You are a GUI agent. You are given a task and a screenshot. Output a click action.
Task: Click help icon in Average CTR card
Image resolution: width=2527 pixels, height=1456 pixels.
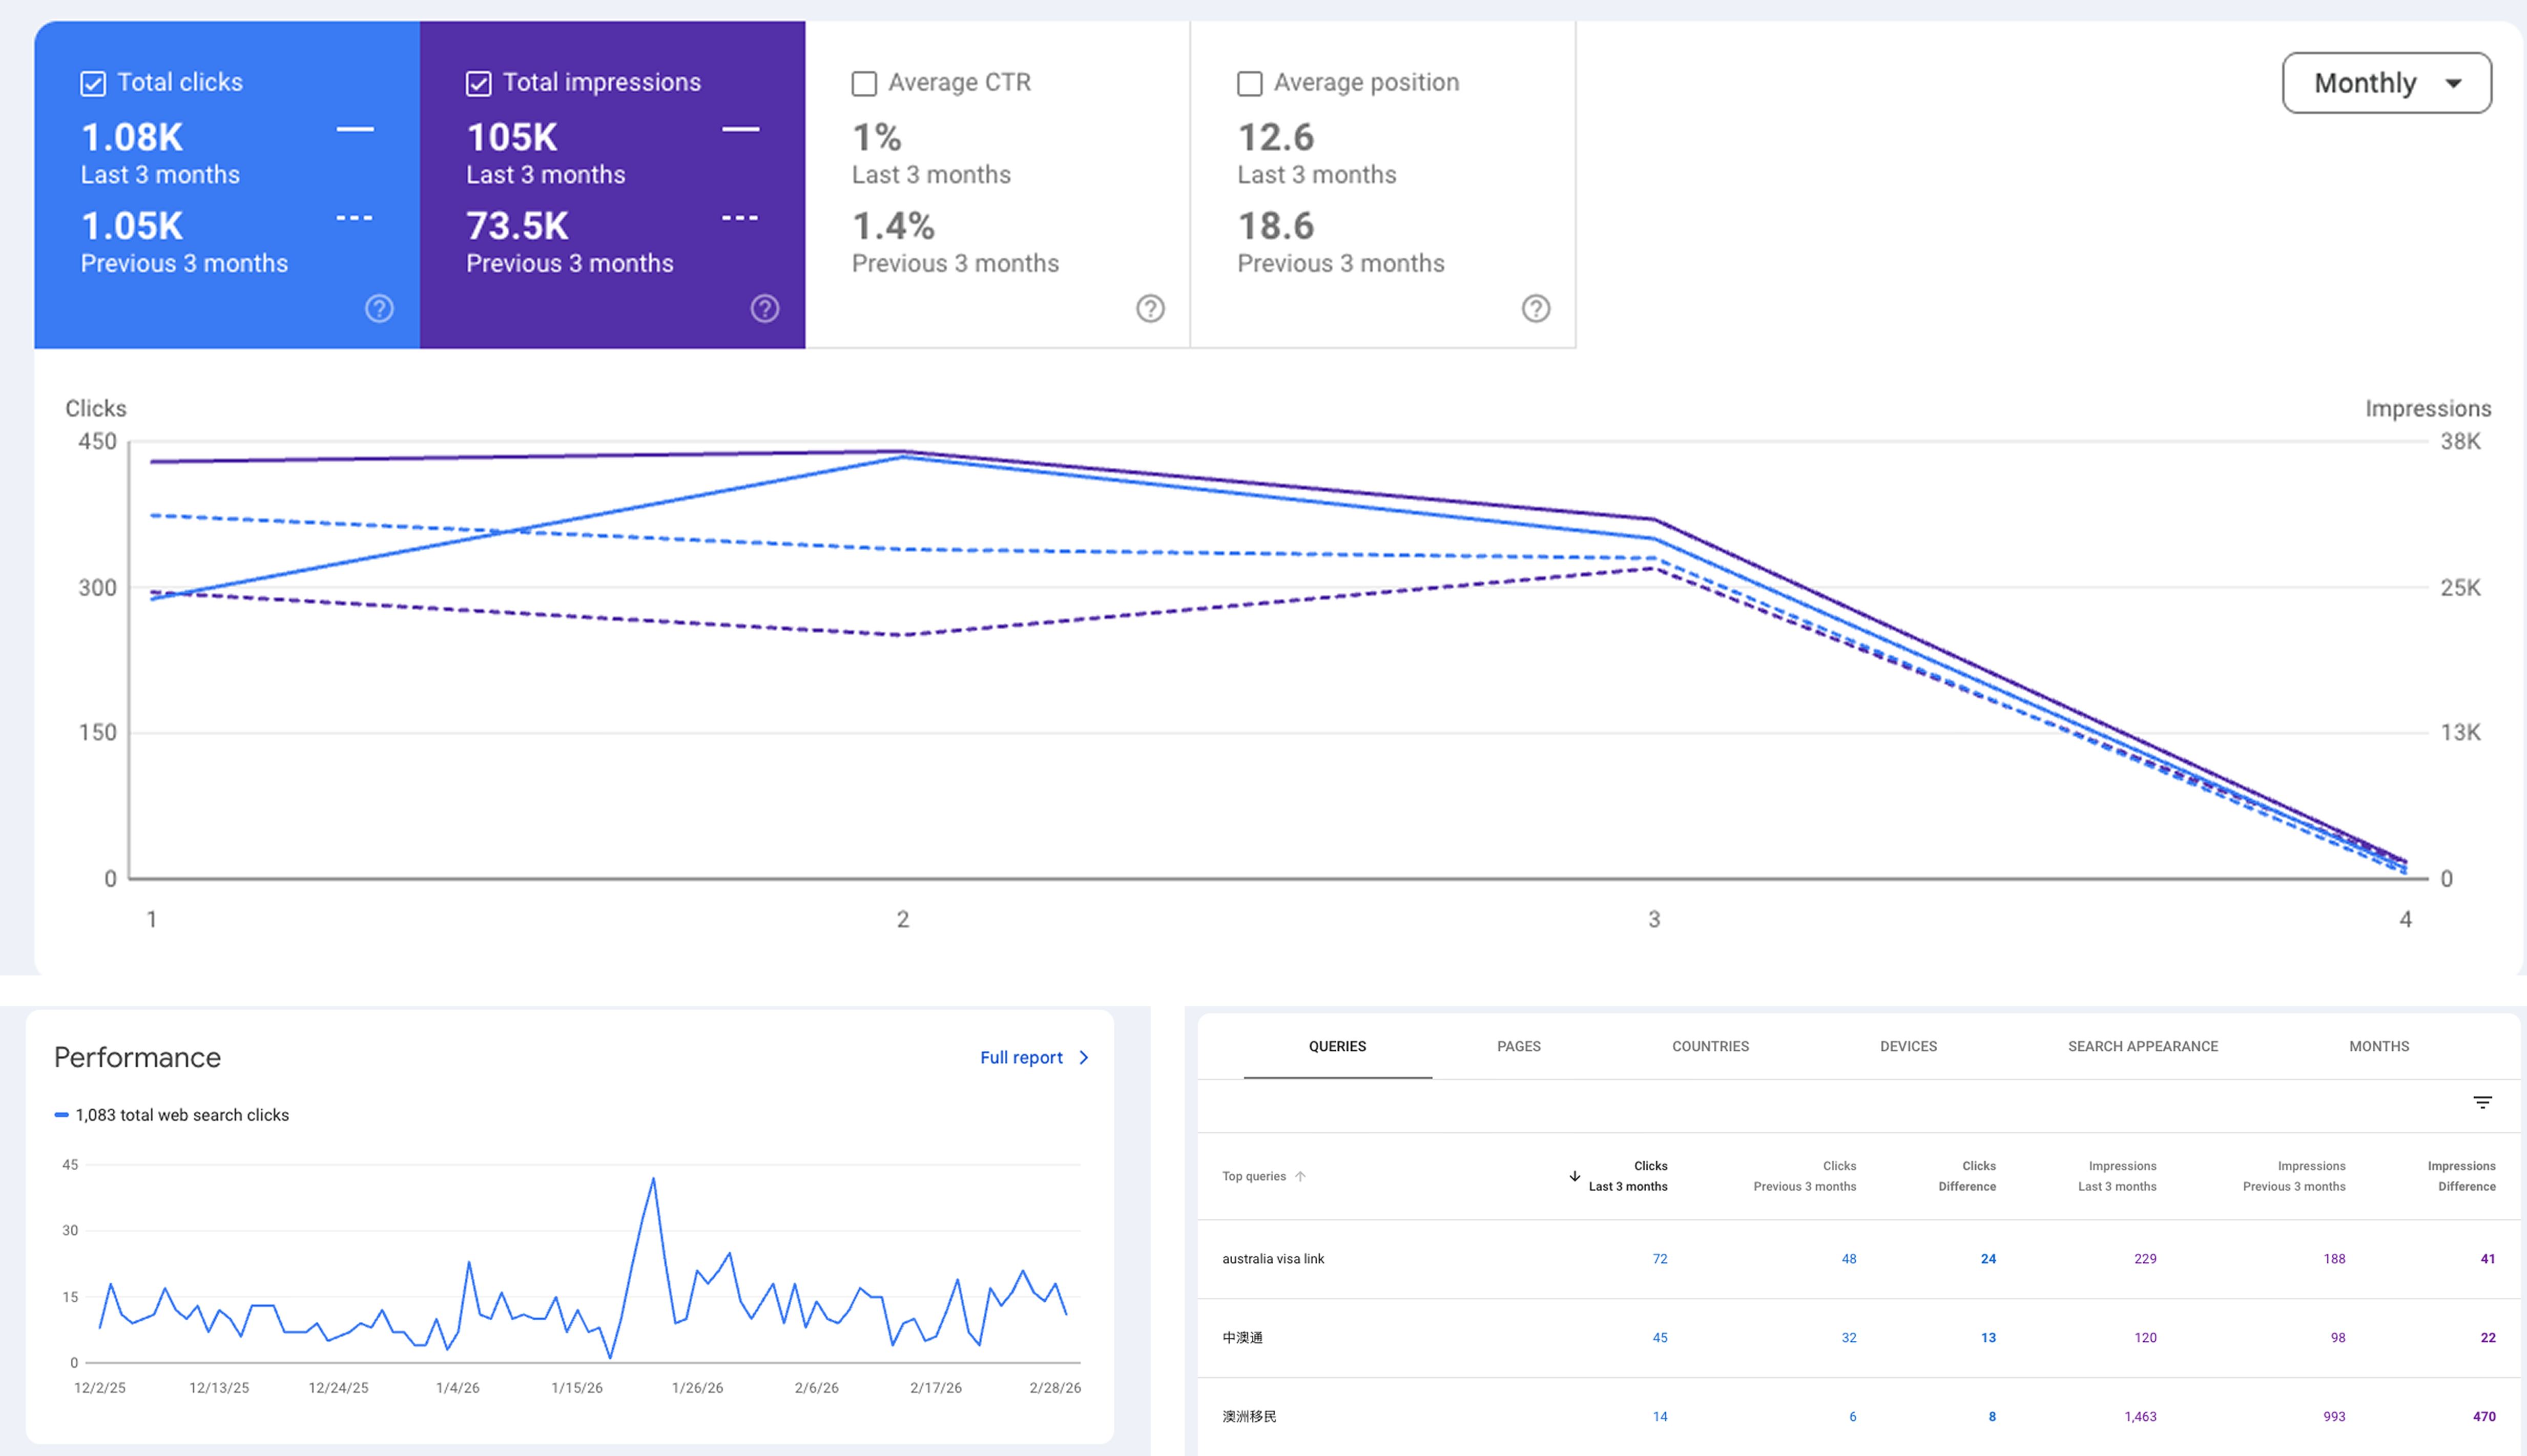(x=1150, y=308)
